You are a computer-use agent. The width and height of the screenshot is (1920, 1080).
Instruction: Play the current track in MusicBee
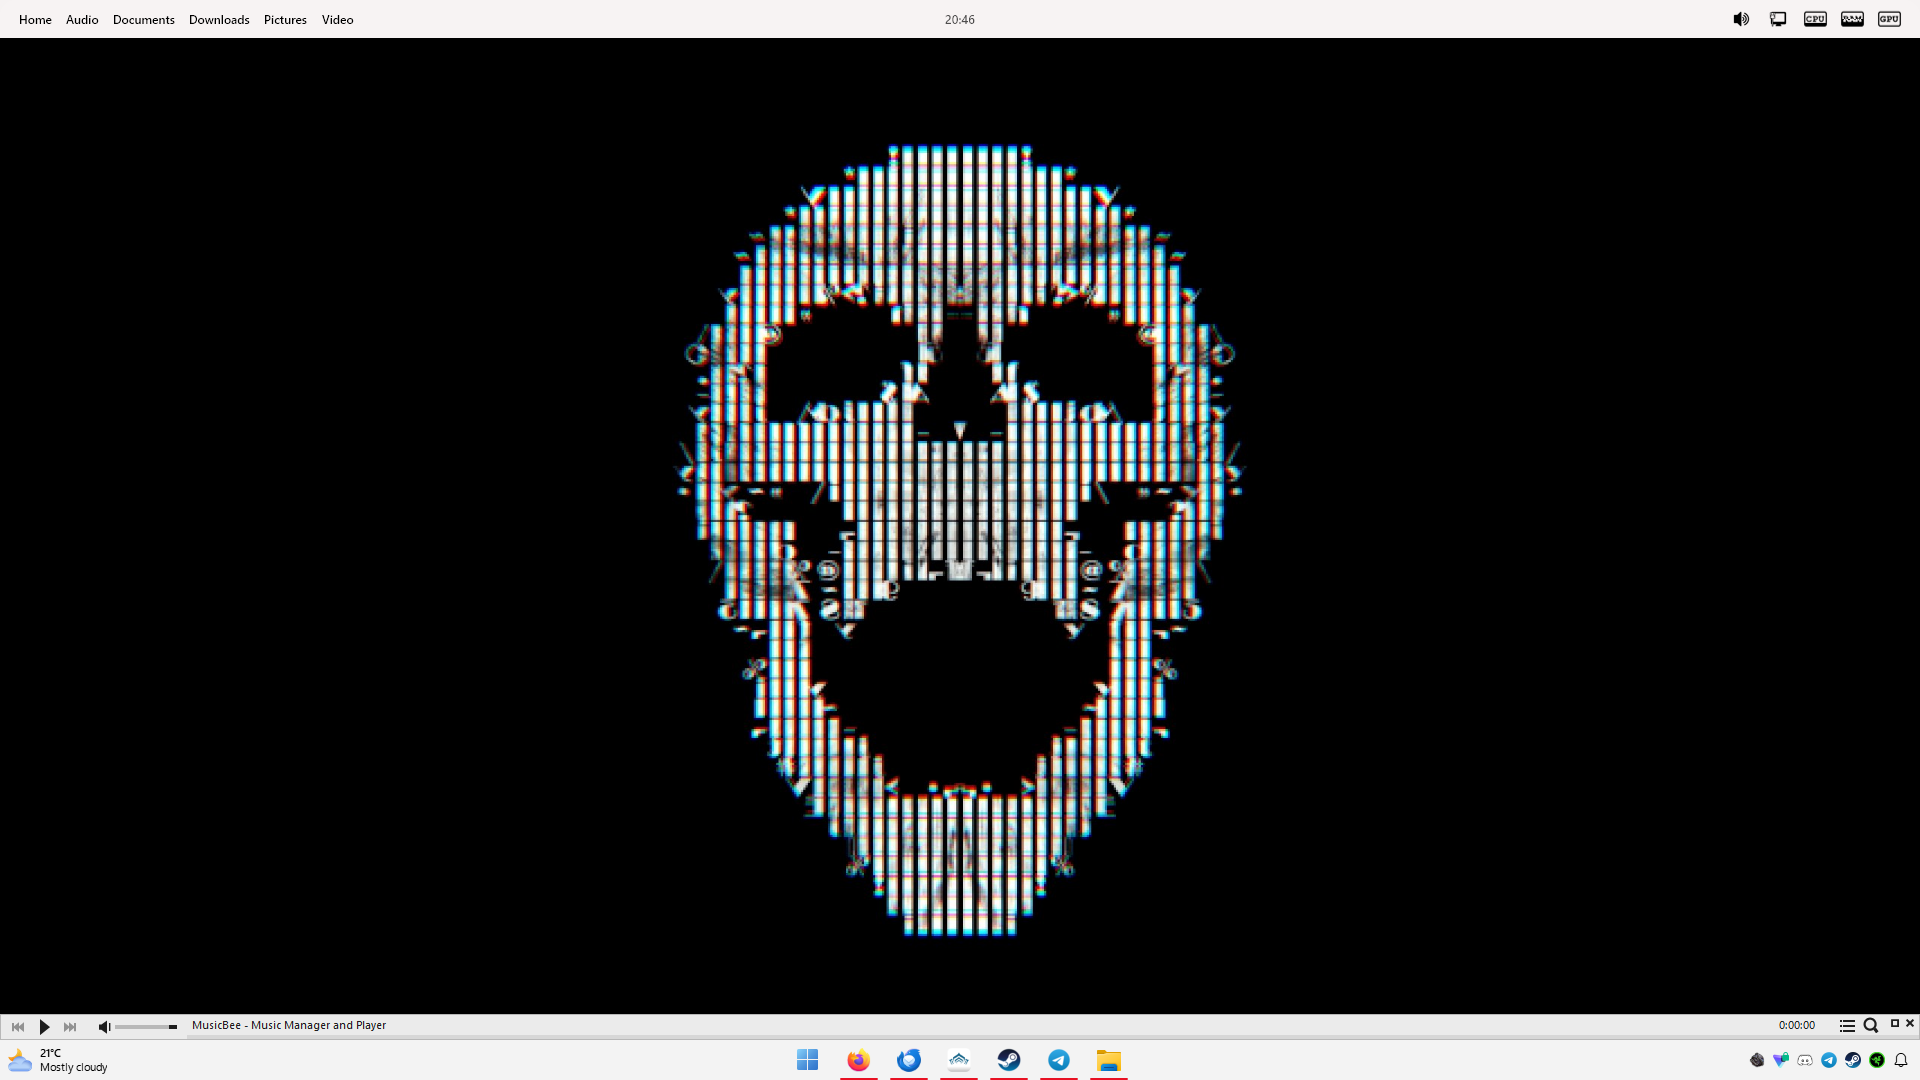coord(44,1026)
